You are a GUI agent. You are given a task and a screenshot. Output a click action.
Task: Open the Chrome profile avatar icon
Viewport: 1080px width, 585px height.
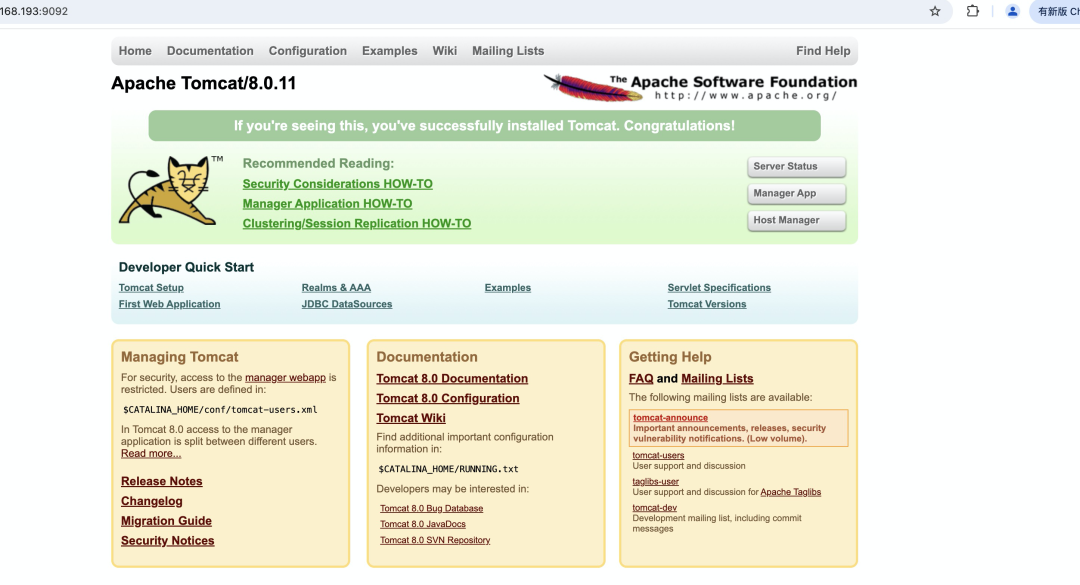(x=1012, y=11)
